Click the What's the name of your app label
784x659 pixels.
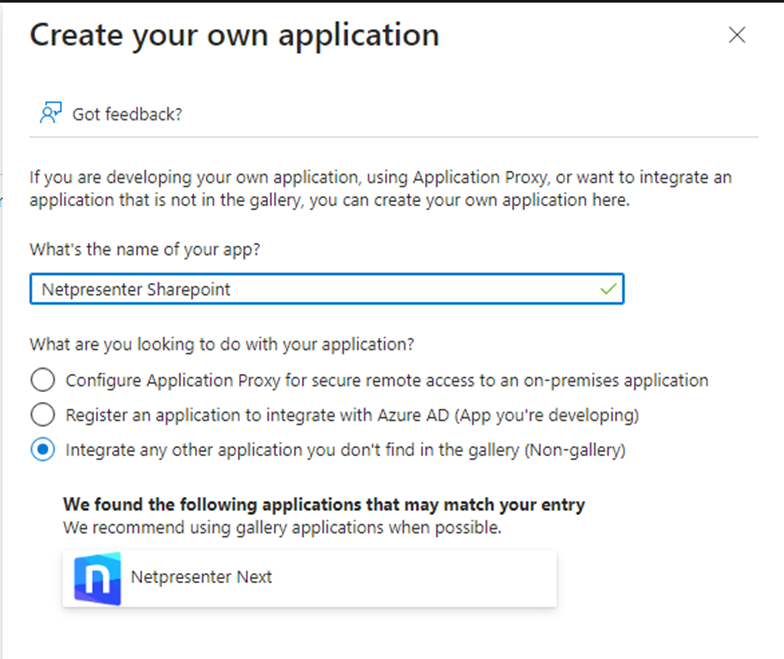pyautogui.click(x=145, y=250)
